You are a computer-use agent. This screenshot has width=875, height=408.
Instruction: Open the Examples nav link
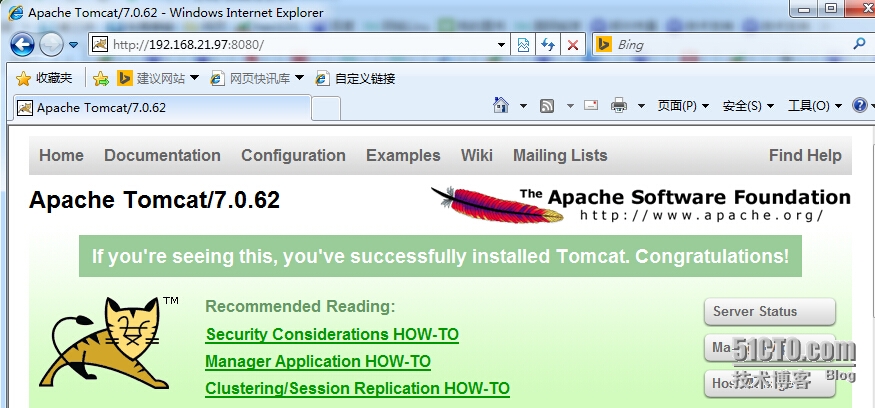point(403,155)
